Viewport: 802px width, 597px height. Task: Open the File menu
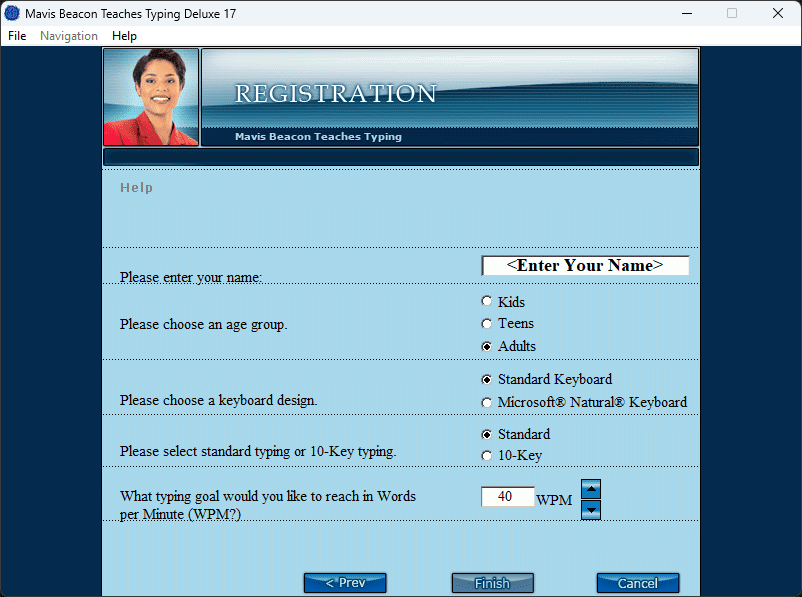click(17, 36)
